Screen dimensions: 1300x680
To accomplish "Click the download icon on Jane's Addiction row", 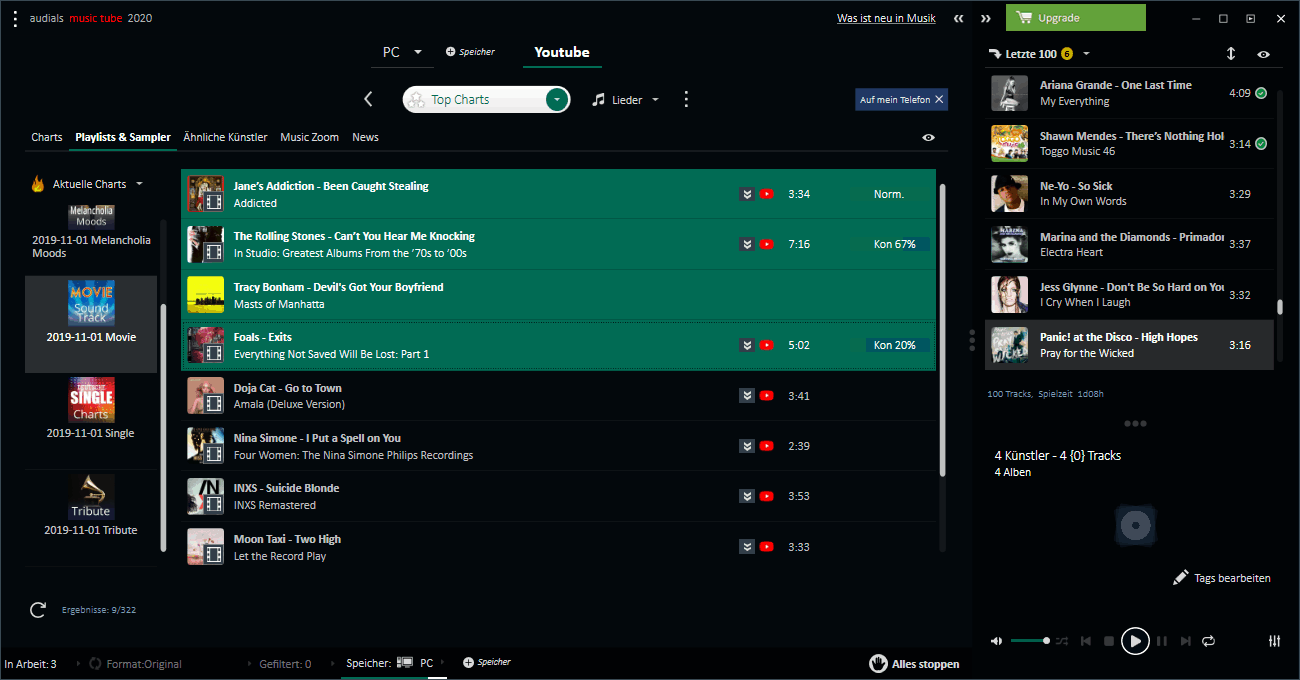I will [746, 193].
